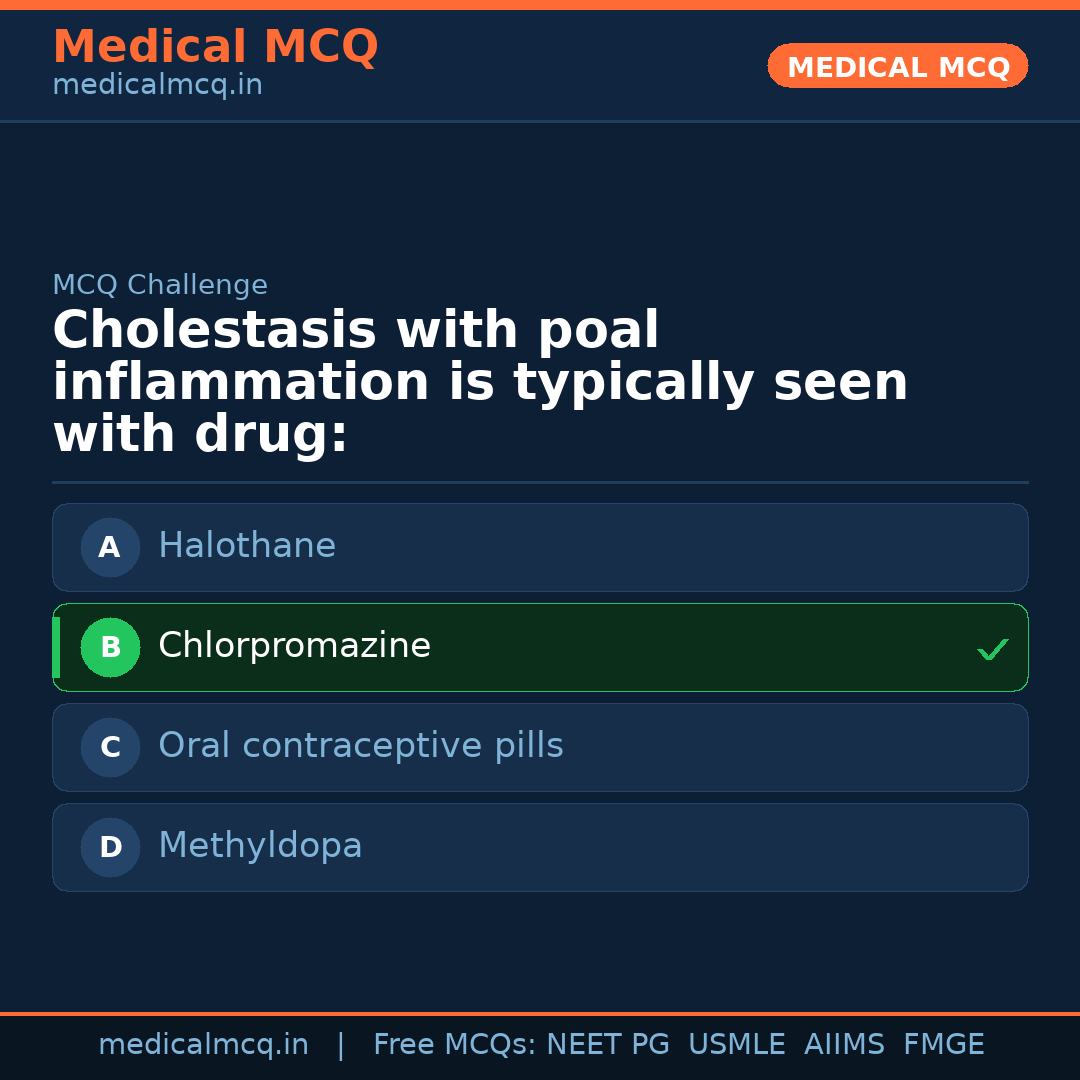Screen dimensions: 1080x1080
Task: Click the Cholestasis question heading text
Action: click(x=480, y=383)
